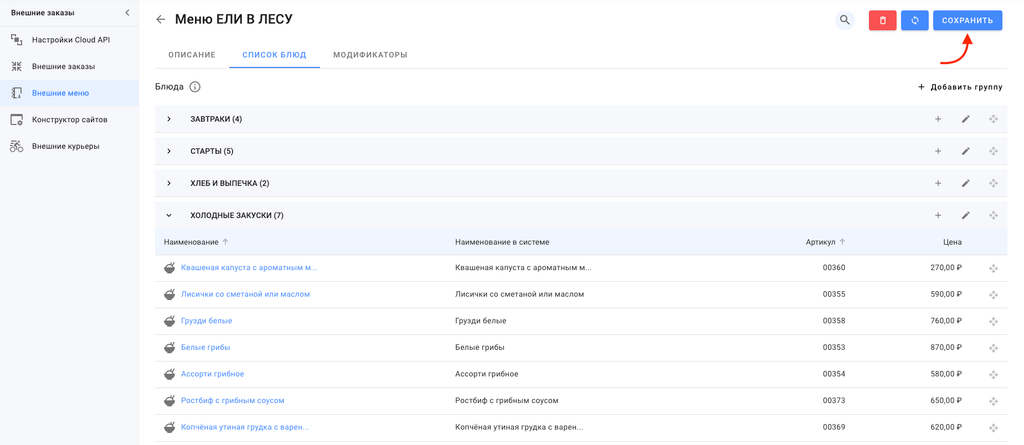Expand the СТАРТЫ group
This screenshot has height=445, width=1024.
coord(169,152)
